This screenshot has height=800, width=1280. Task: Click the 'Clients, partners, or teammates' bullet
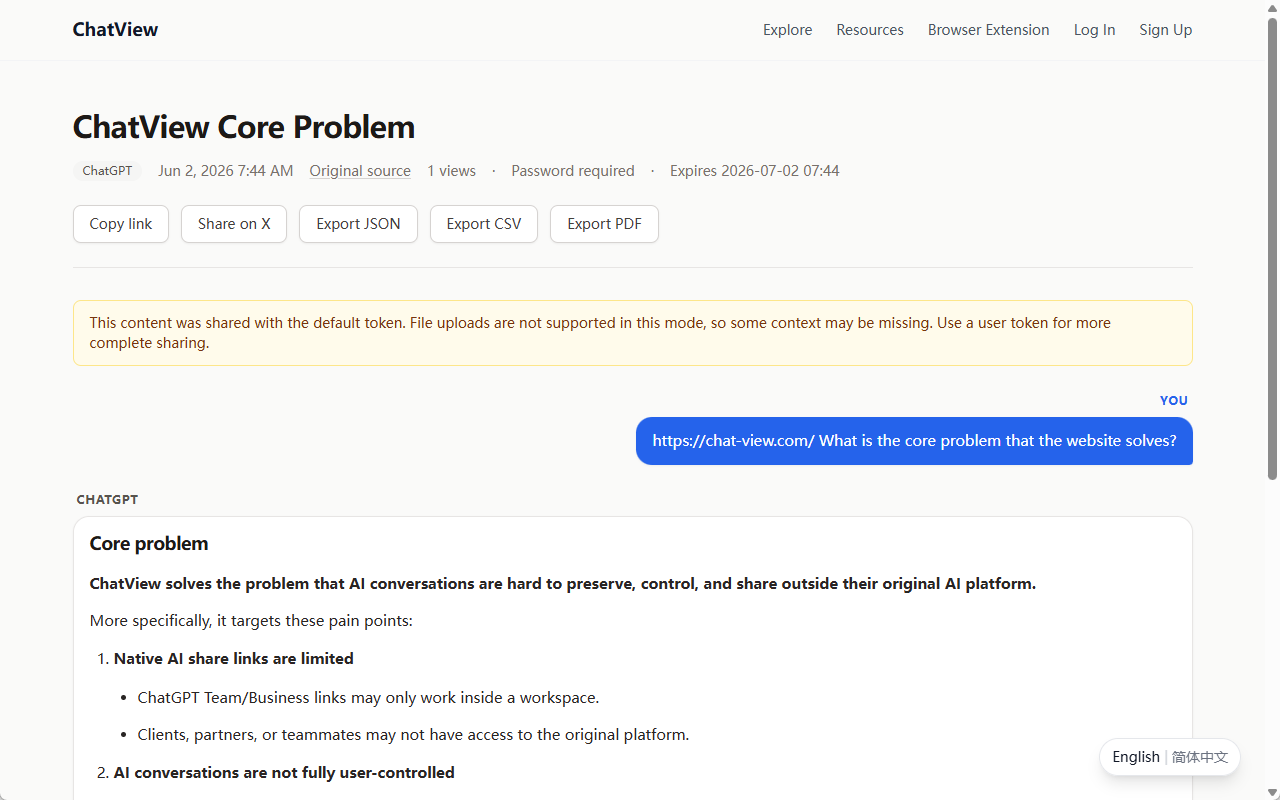click(x=413, y=735)
